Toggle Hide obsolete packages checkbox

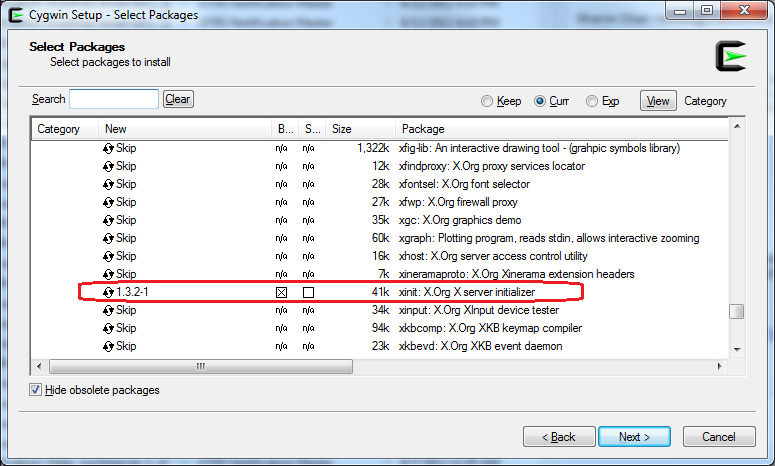[35, 390]
